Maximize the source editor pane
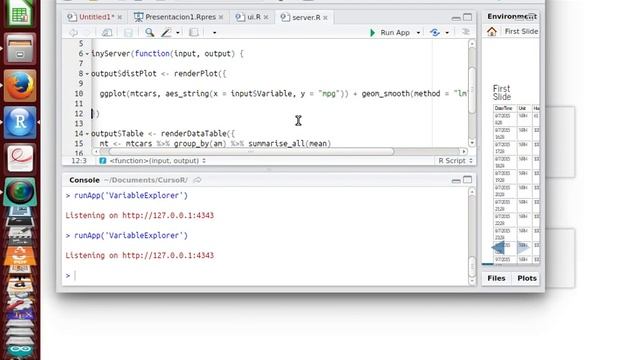The image size is (640, 360). [467, 17]
